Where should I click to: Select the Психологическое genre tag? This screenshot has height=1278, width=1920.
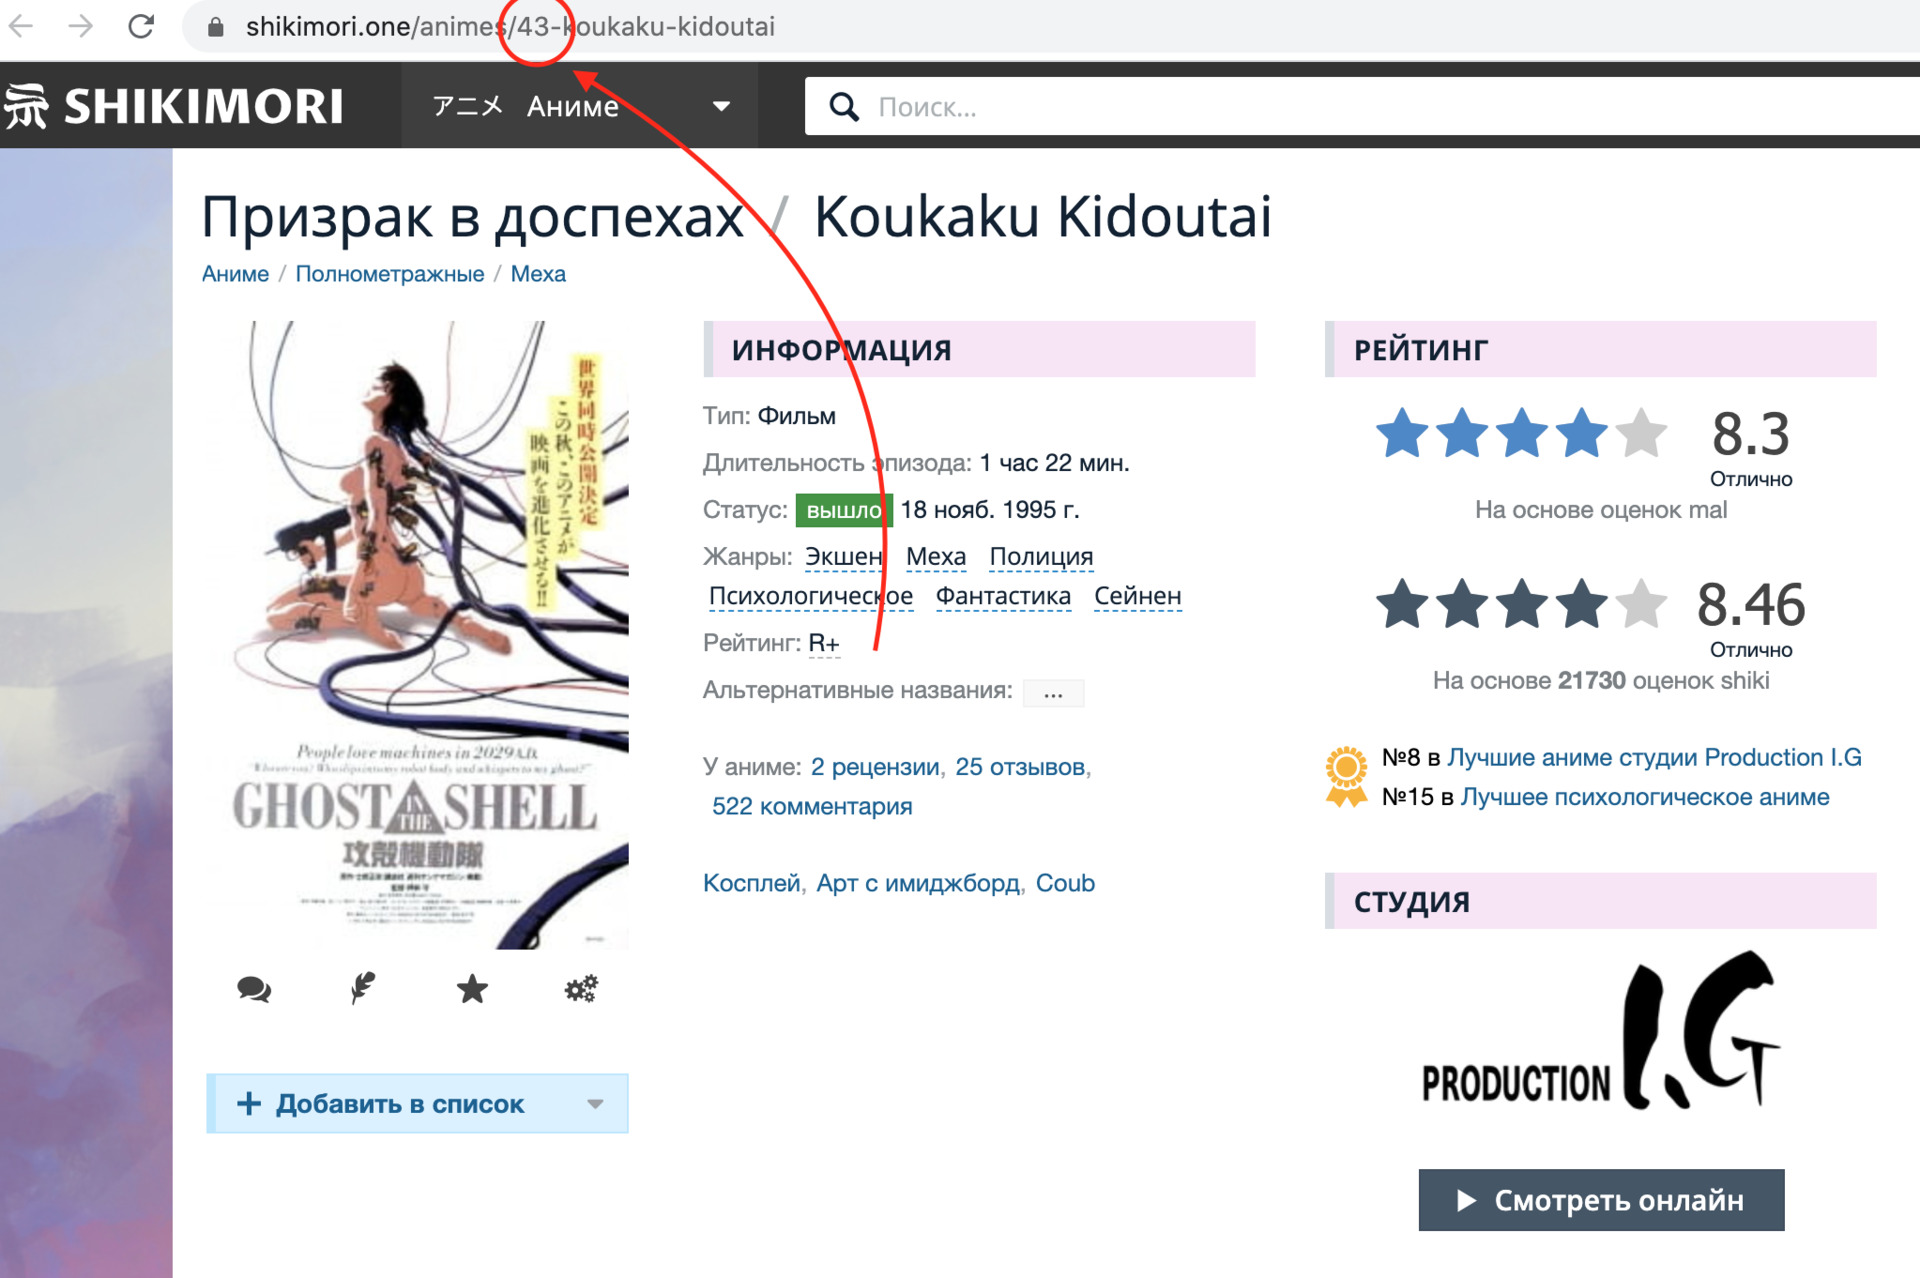(x=810, y=596)
